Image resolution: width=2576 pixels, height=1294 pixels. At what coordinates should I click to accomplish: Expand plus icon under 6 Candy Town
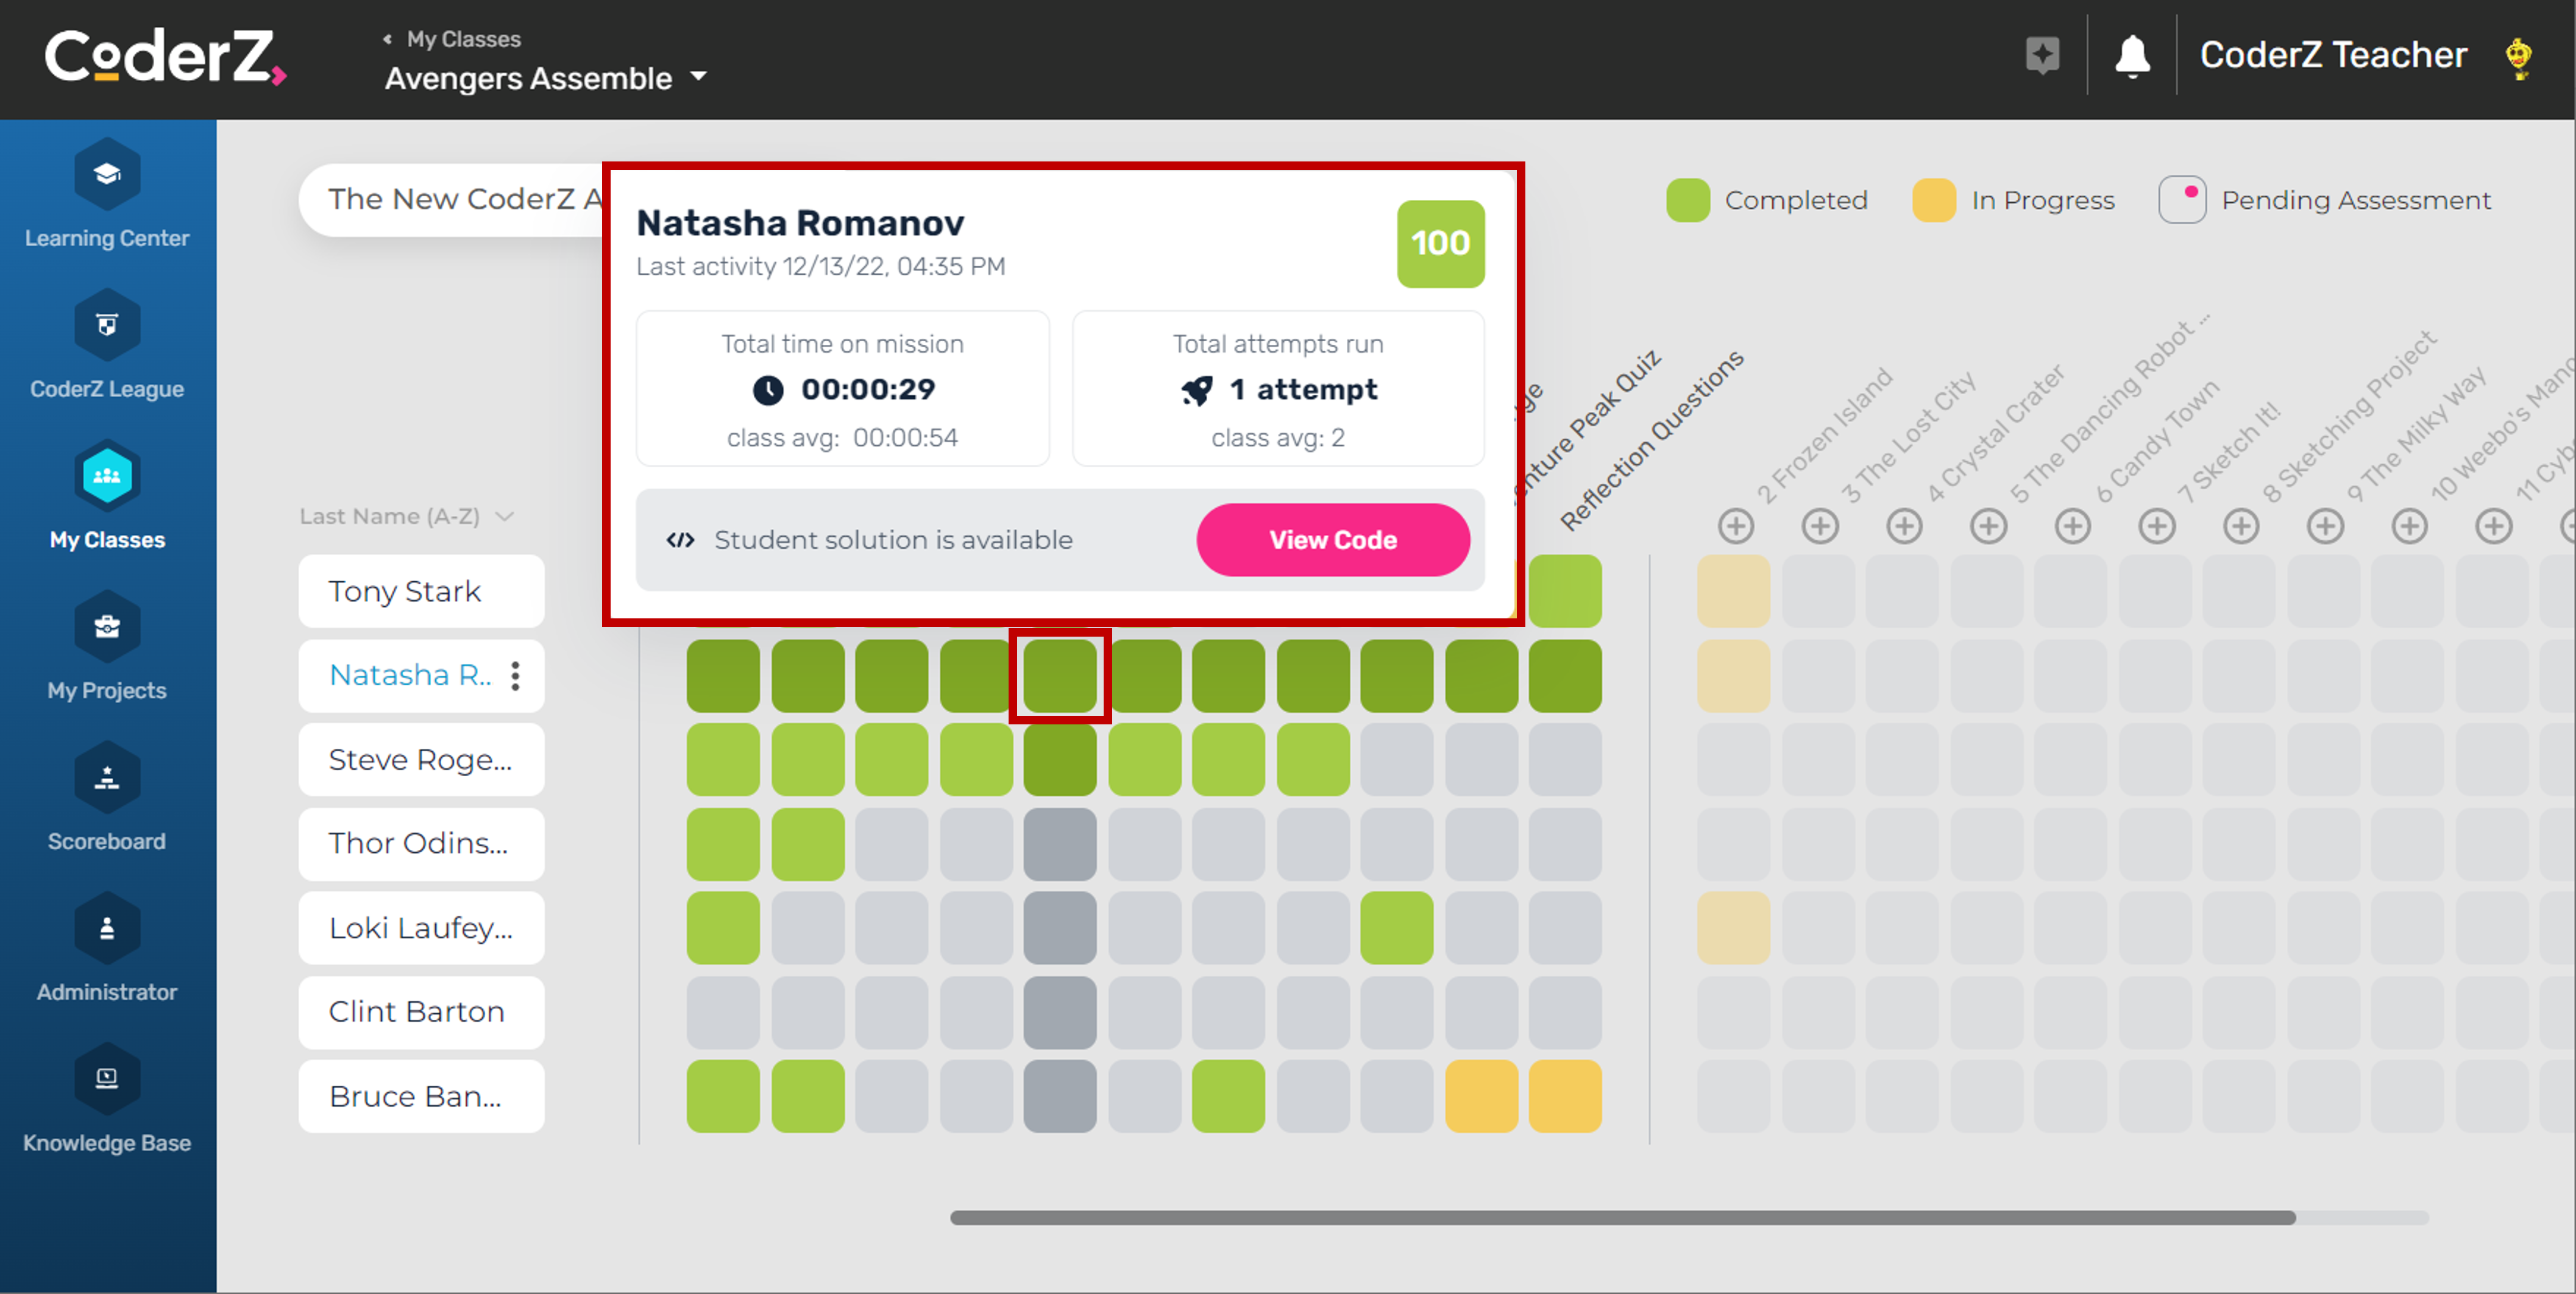click(x=2073, y=525)
